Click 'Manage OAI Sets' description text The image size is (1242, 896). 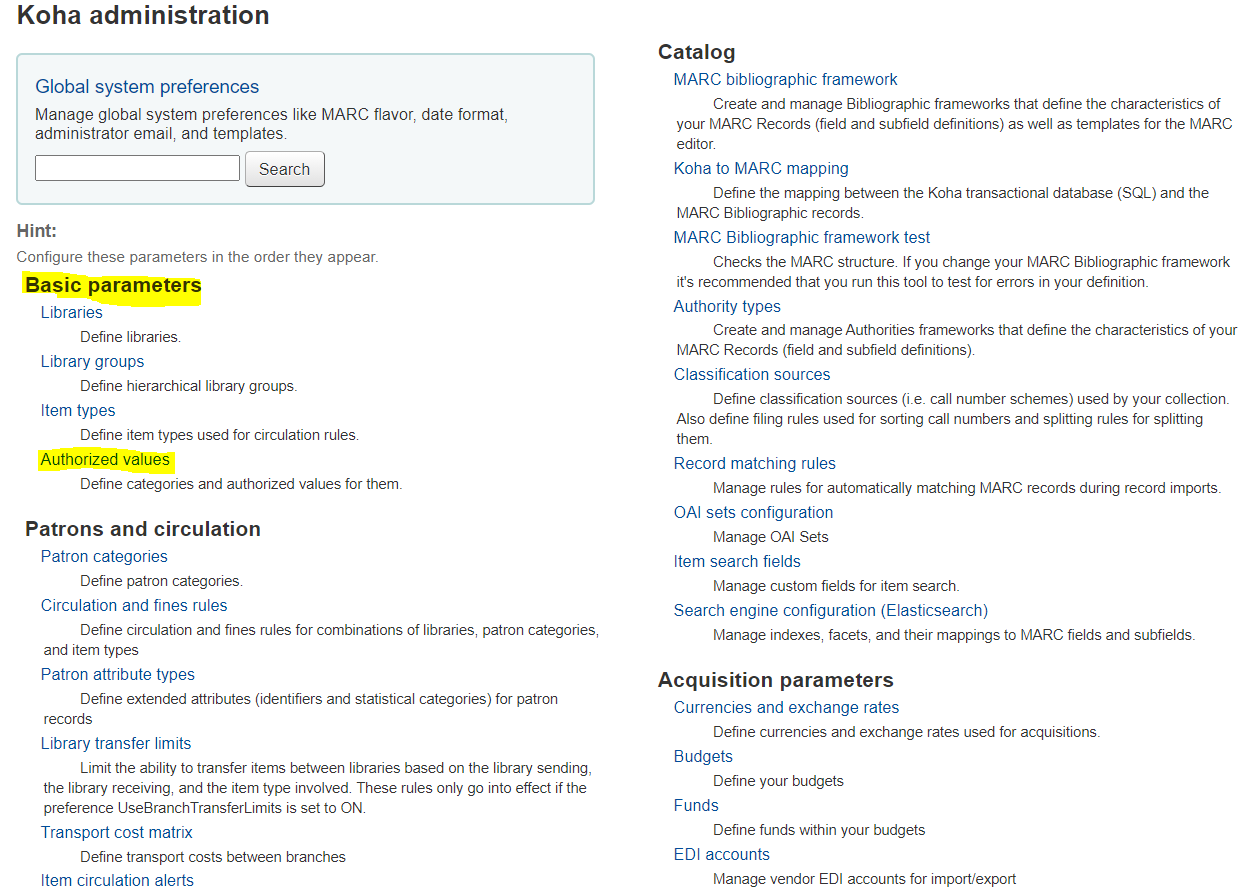coord(771,537)
